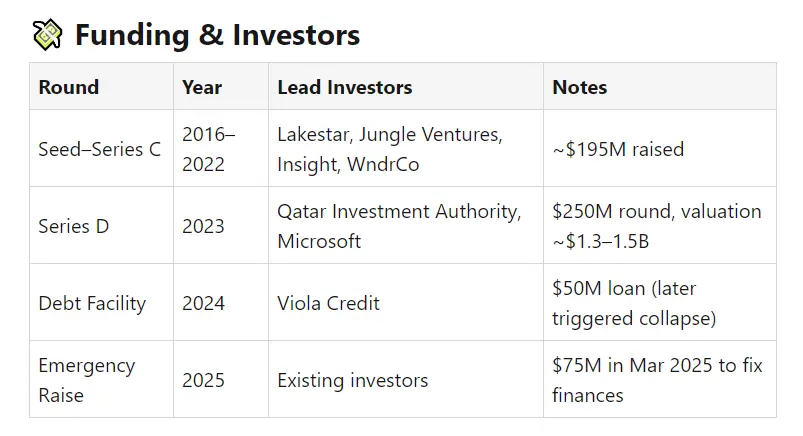Click the Viola Credit investor cell
Image resolution: width=803 pixels, height=436 pixels.
329,303
